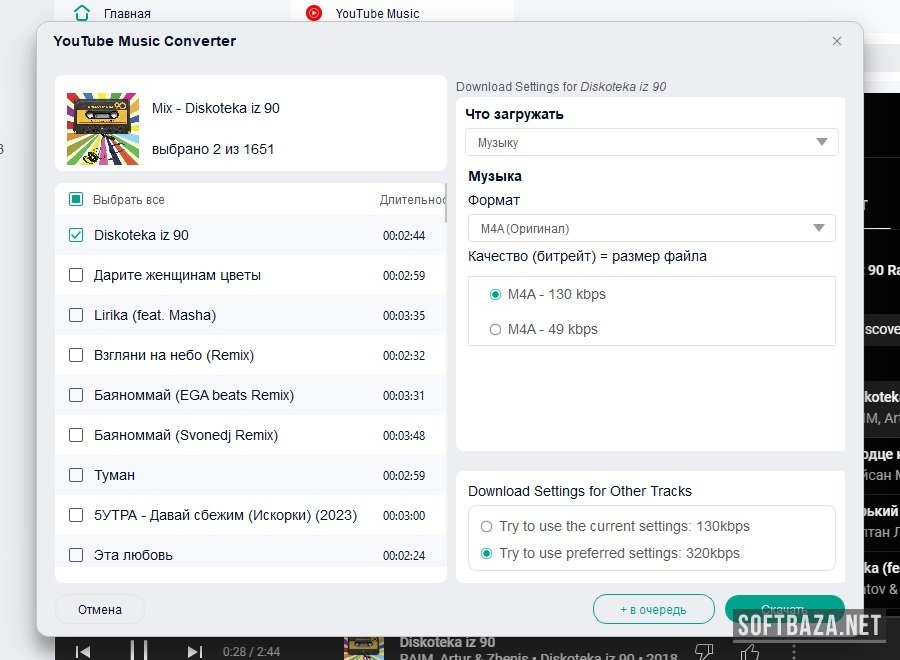Image resolution: width=900 pixels, height=660 pixels.
Task: Click the YouTube Music logo icon
Action: click(314, 13)
